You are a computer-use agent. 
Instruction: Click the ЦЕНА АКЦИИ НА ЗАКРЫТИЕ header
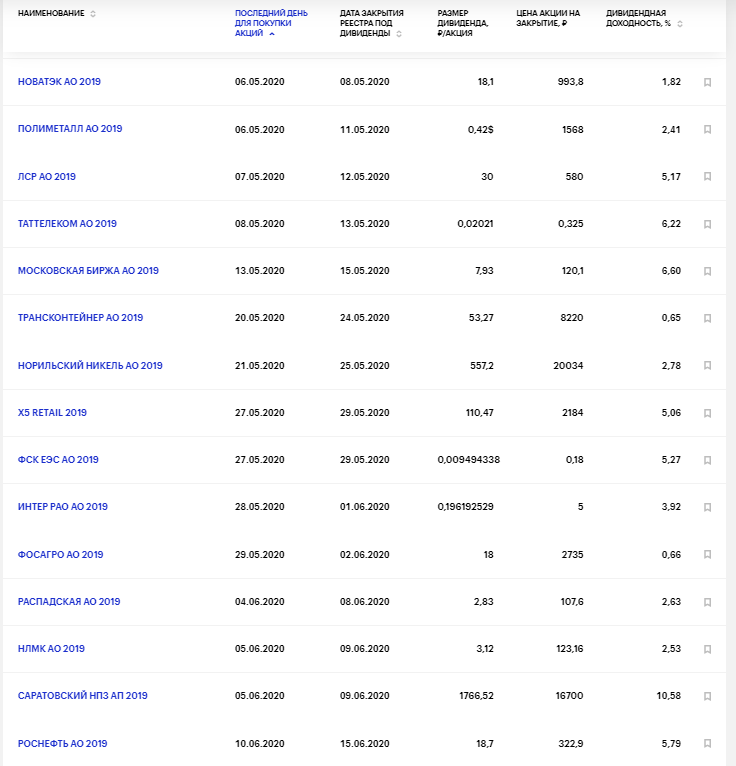(548, 18)
